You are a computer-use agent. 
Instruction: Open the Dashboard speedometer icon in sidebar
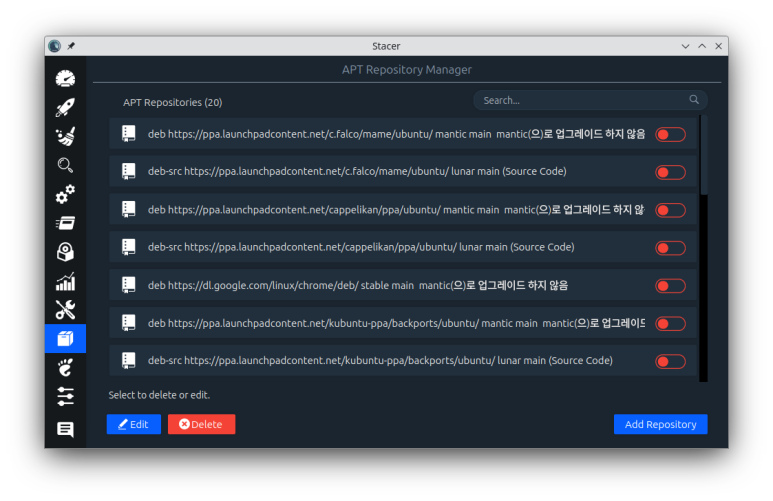[x=65, y=79]
